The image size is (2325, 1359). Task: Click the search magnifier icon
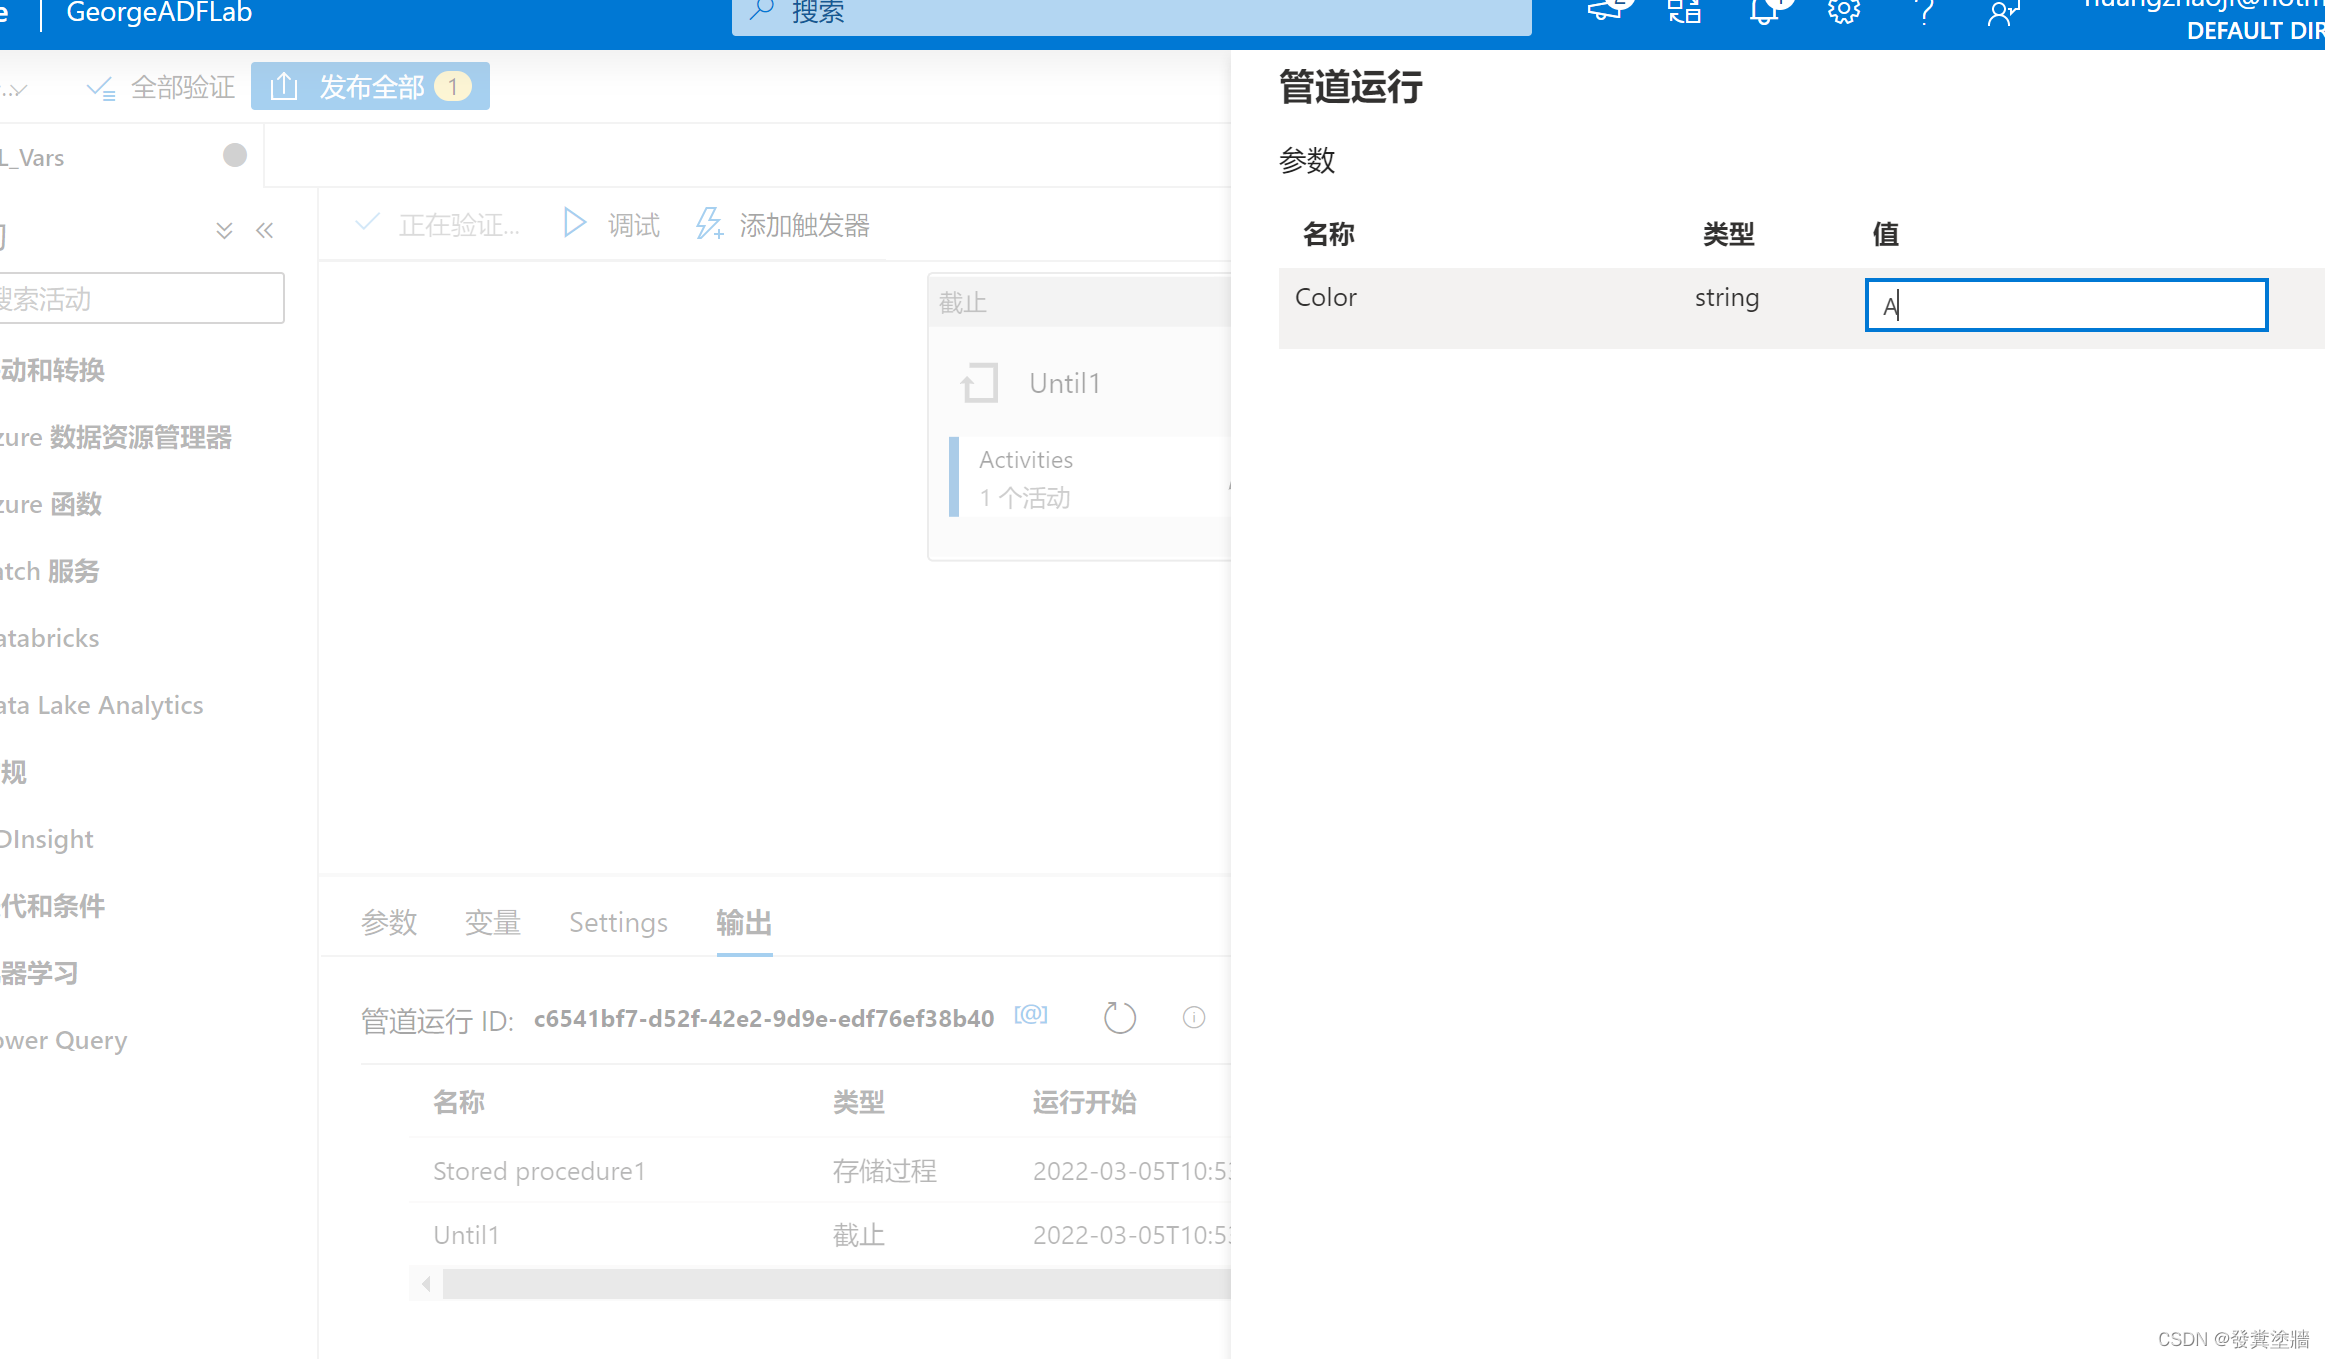[x=762, y=10]
